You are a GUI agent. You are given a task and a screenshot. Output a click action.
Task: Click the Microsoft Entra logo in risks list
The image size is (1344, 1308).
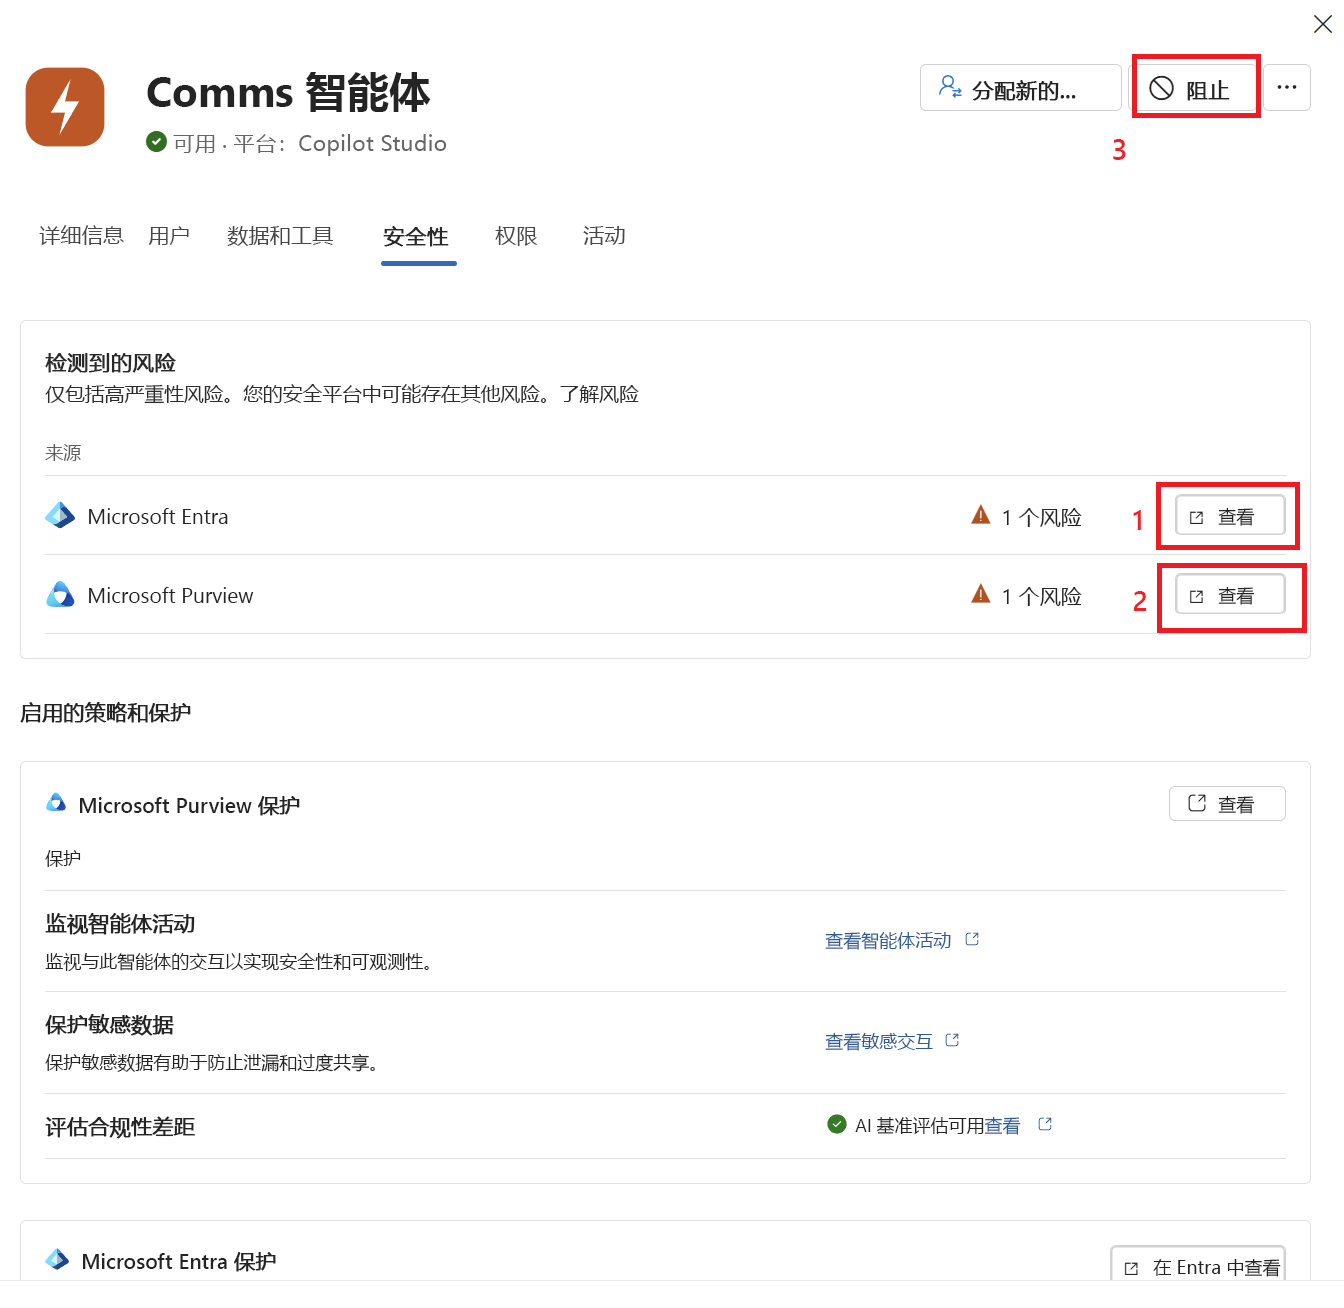[x=60, y=516]
